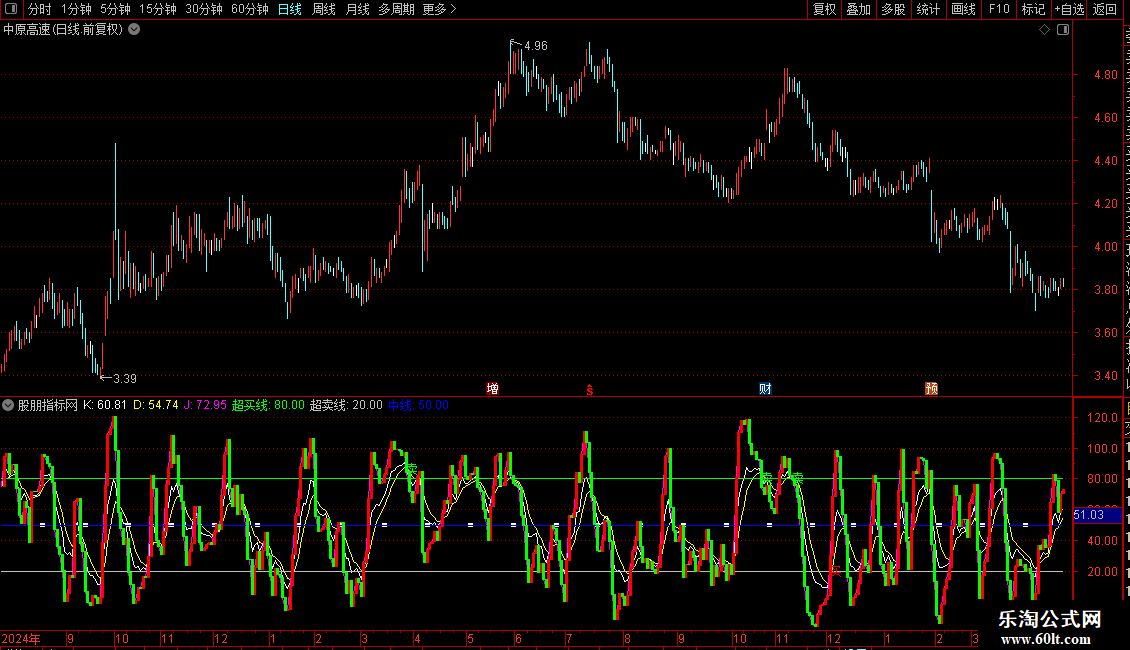Switch to 月线 monthly chart
Image resolution: width=1130 pixels, height=650 pixels.
coord(357,9)
